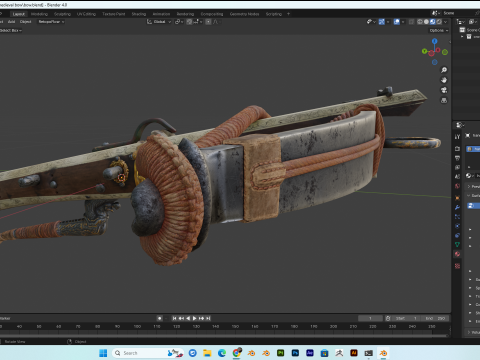Open the Render properties tab icon
The image size is (480, 360).
tap(457, 148)
